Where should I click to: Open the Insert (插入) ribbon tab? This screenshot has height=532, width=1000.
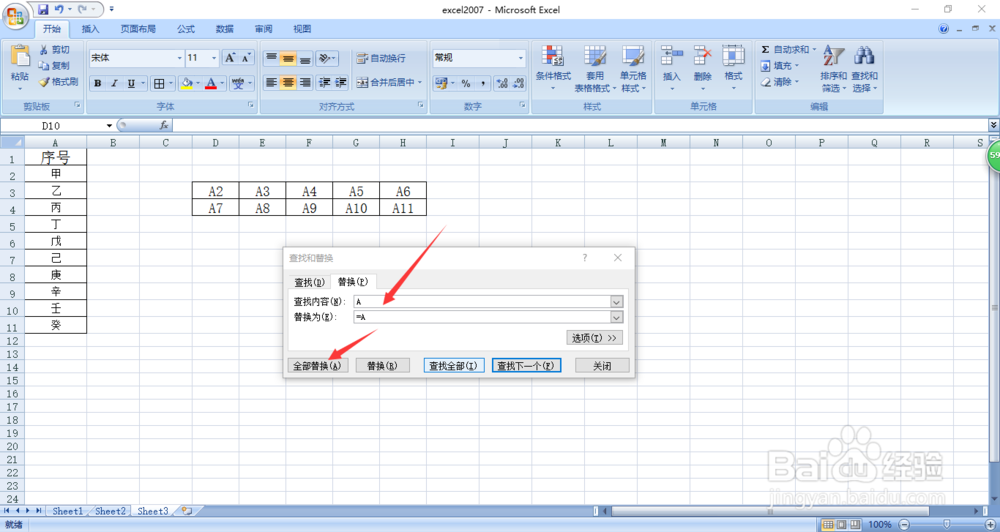91,29
